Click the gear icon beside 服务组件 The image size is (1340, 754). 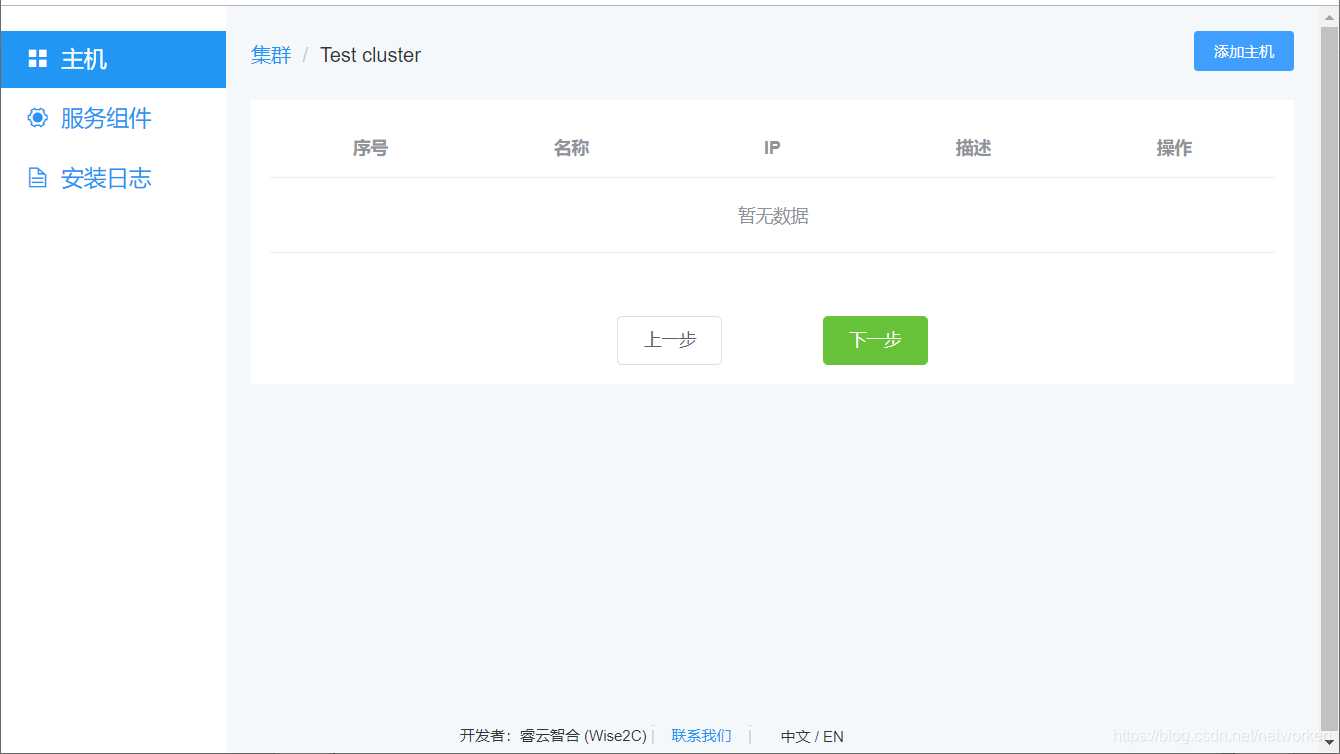click(37, 118)
